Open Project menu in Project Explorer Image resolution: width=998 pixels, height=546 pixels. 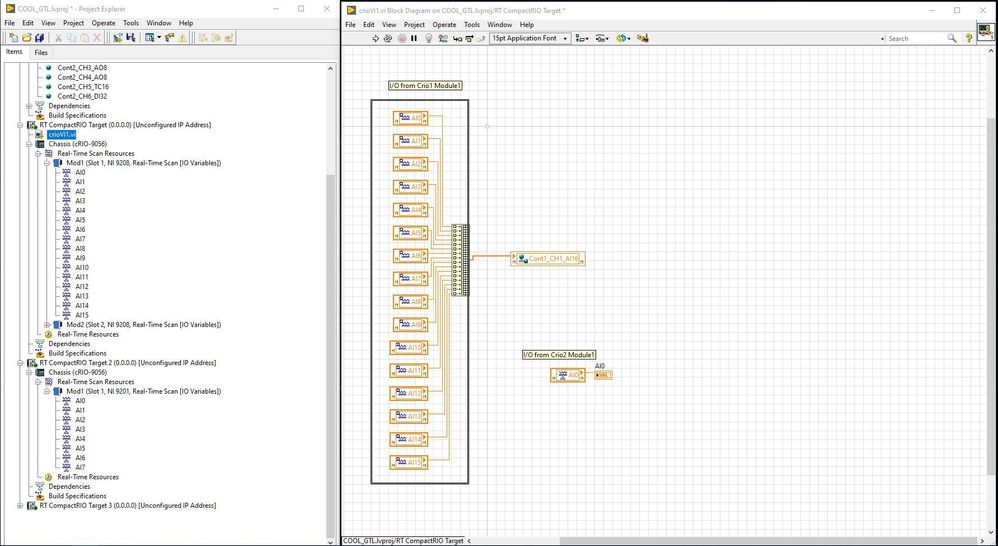[73, 23]
